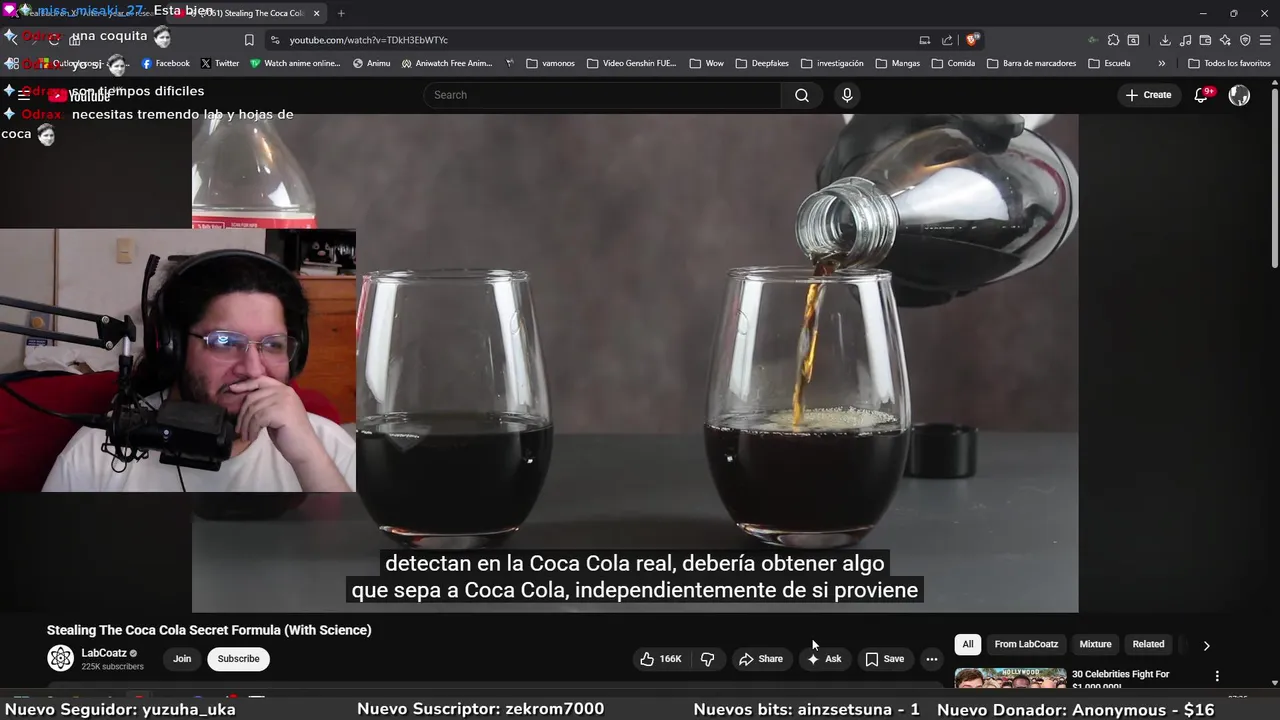Open the sidebar search panel icon
The height and width of the screenshot is (720, 1280).
point(1133,40)
